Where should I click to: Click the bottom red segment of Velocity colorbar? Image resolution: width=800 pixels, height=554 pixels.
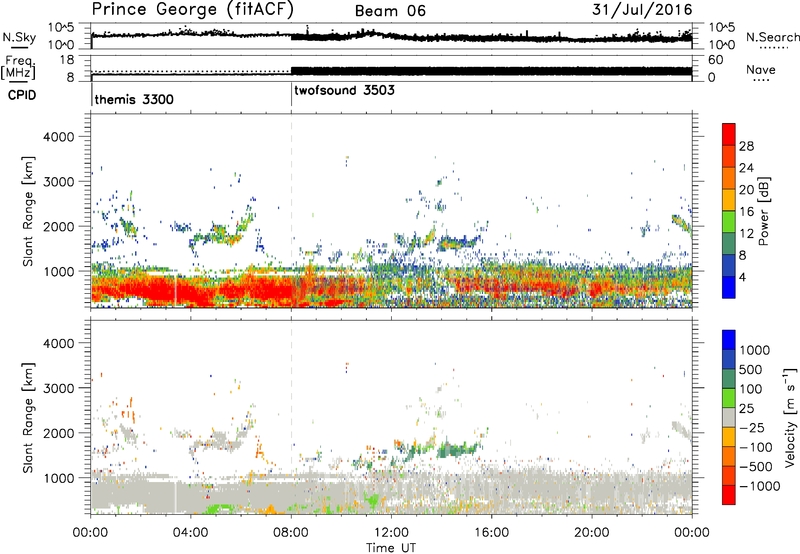point(729,495)
